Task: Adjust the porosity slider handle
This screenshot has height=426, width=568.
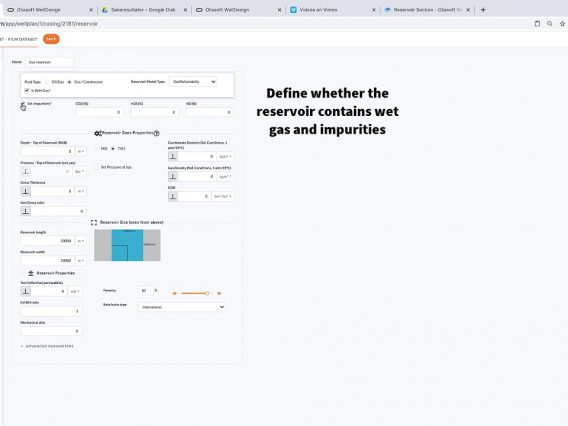Action: 207,293
